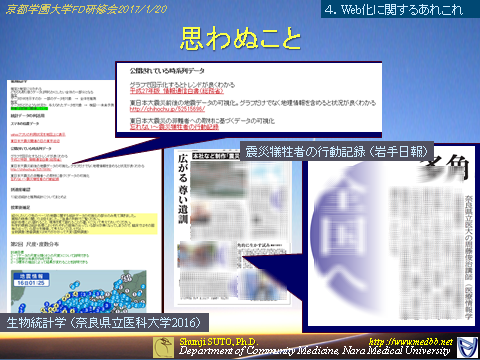Open the 平成27年版 情報通信白書 link in the callout
This screenshot has height=360, width=480.
pos(176,91)
